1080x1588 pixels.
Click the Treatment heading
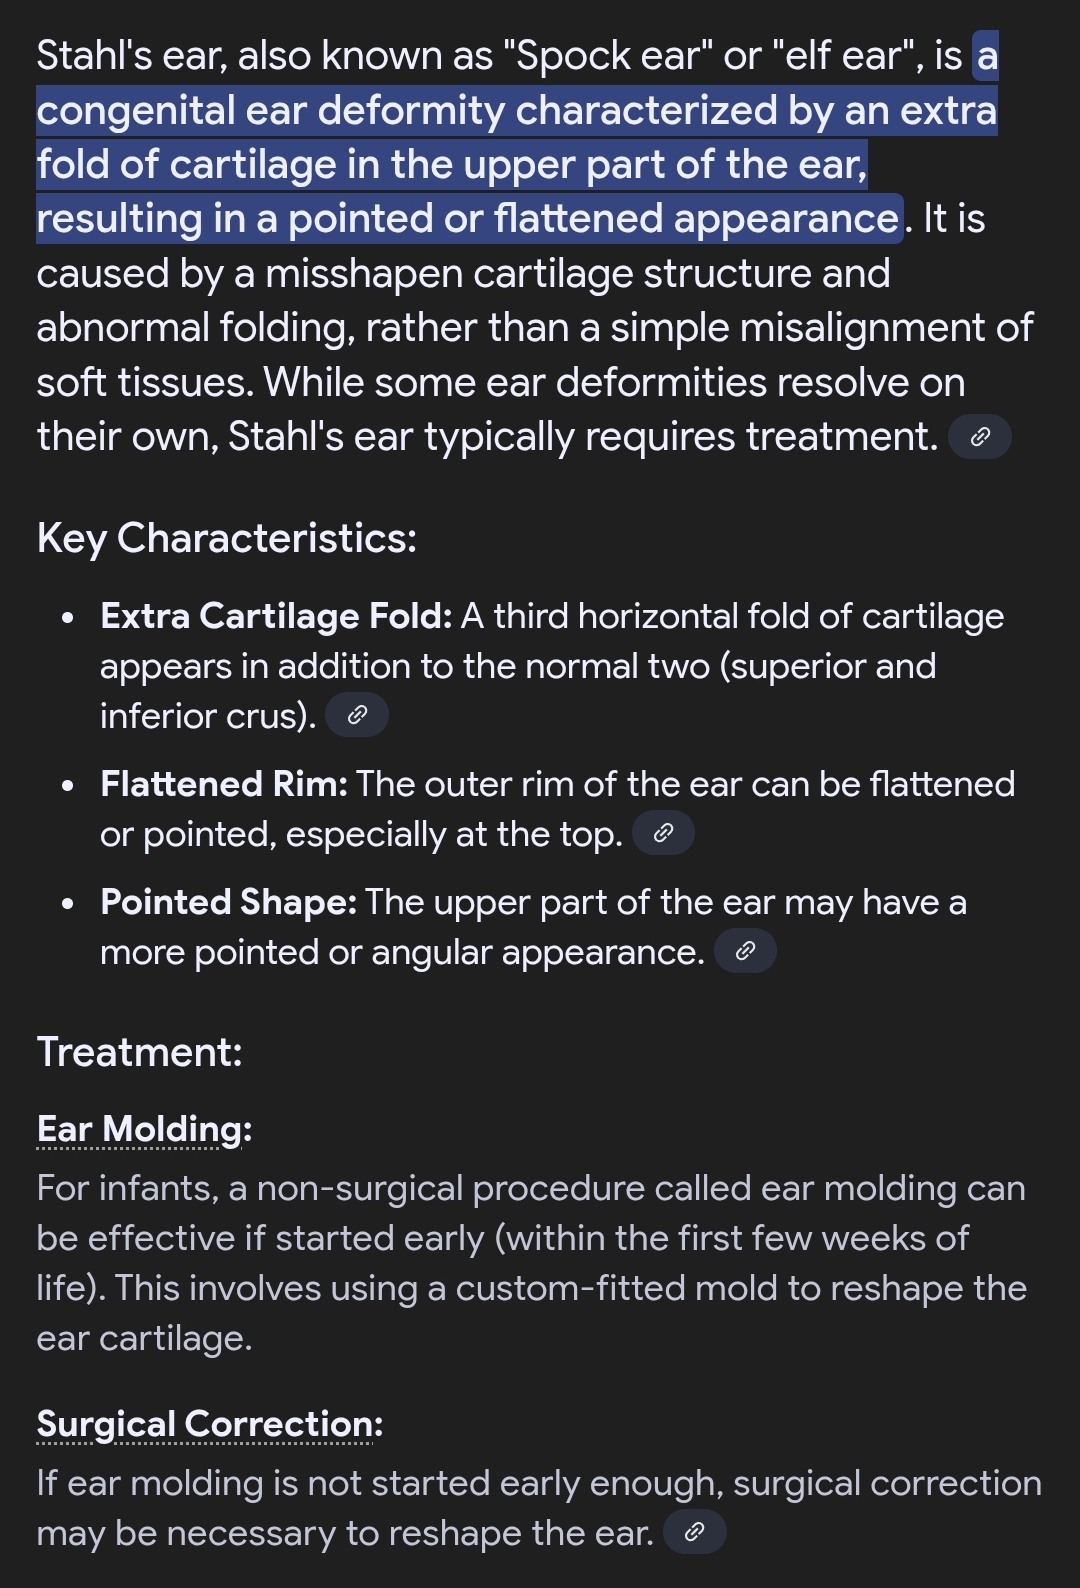pyautogui.click(x=140, y=1052)
